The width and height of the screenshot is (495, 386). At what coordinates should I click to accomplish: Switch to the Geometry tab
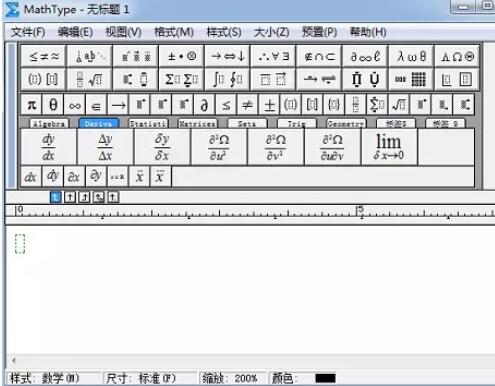(346, 124)
